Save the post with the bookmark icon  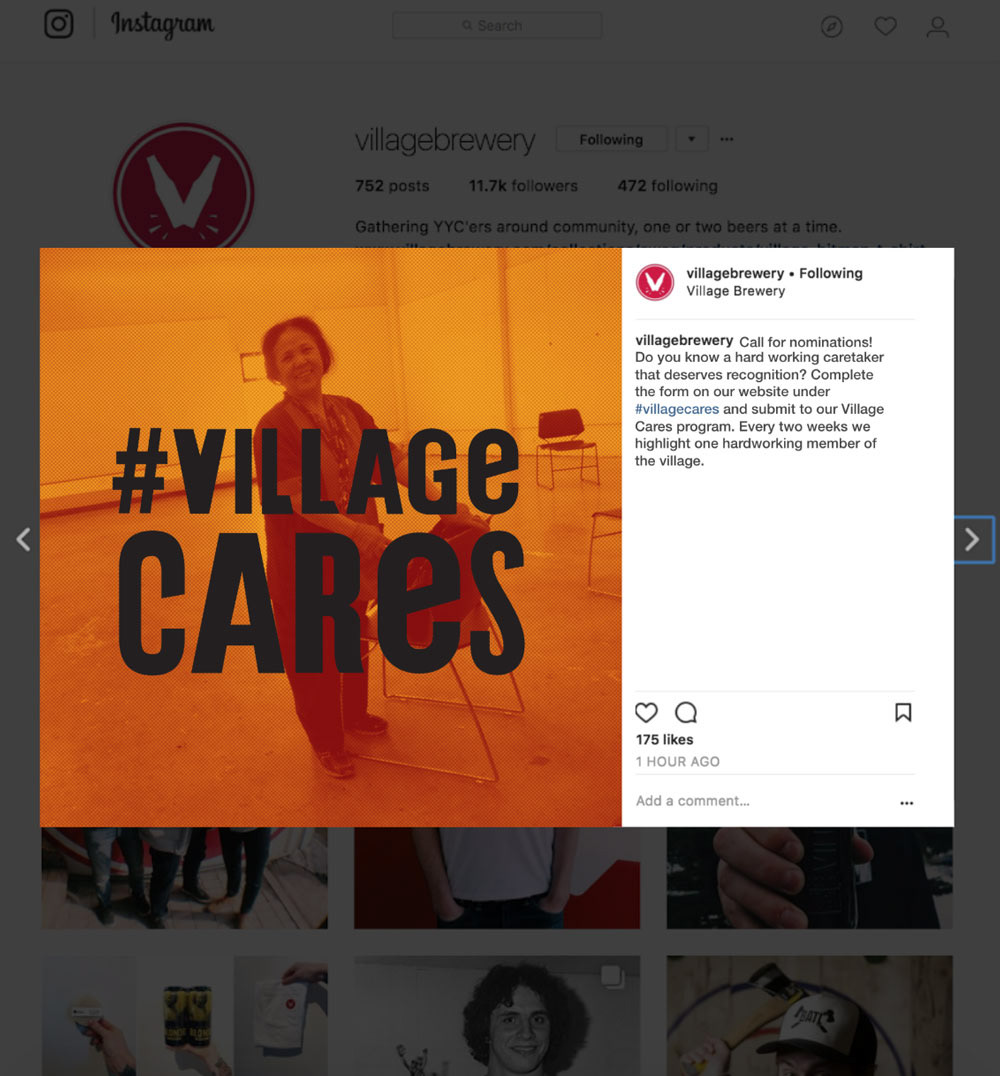903,712
